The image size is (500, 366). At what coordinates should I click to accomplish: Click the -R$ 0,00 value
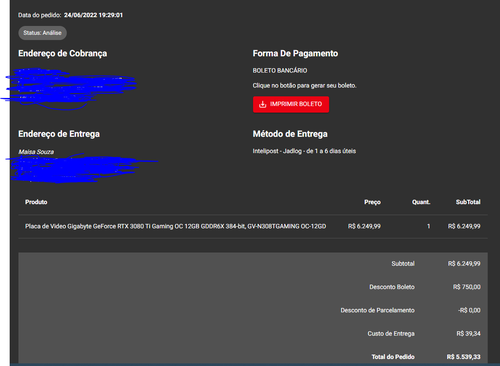coord(469,310)
